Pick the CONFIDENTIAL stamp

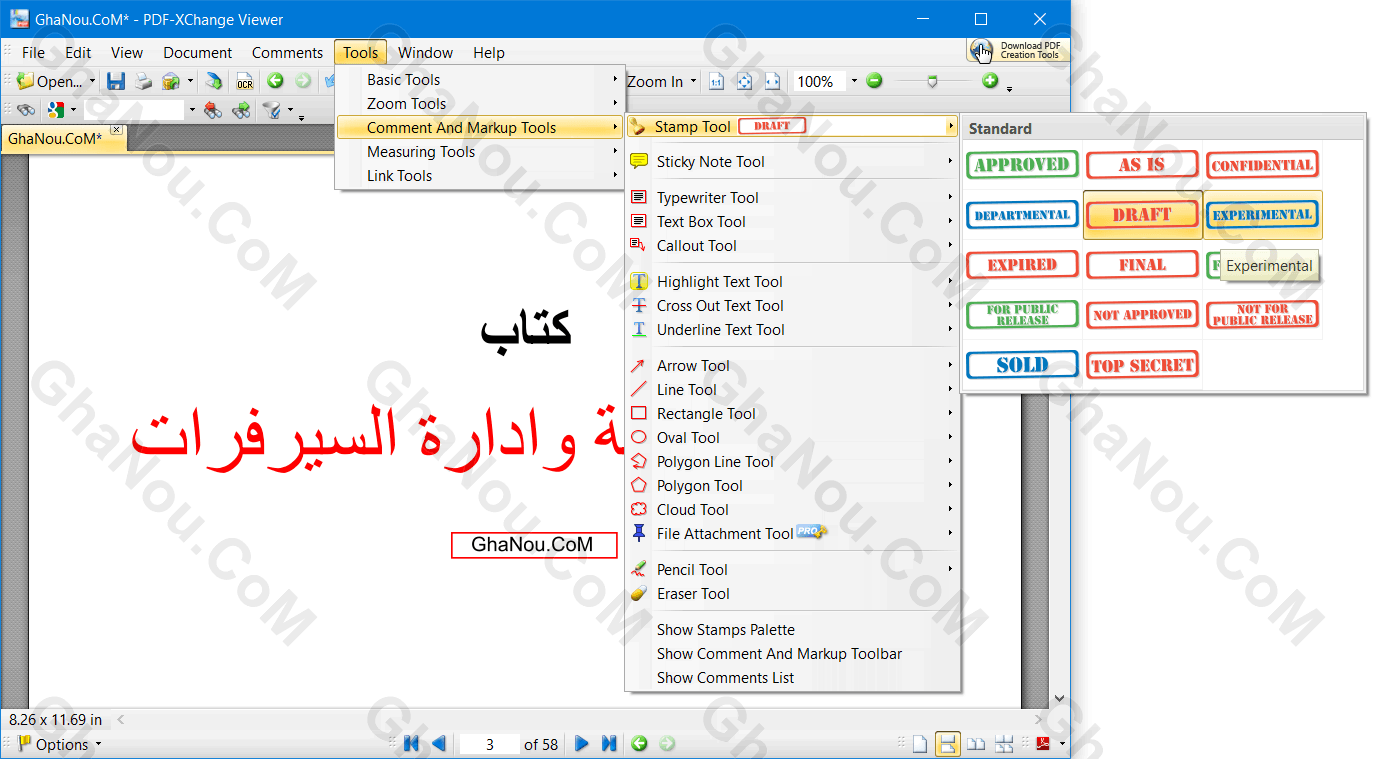(x=1262, y=165)
